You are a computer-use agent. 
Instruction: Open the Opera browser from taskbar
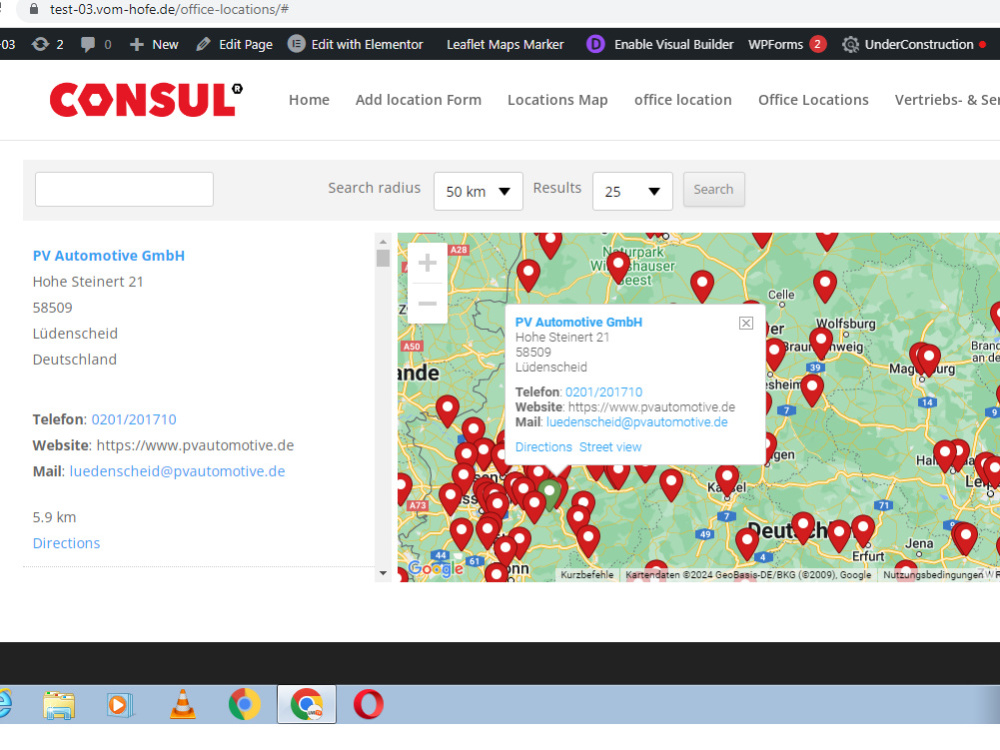pyautogui.click(x=369, y=705)
